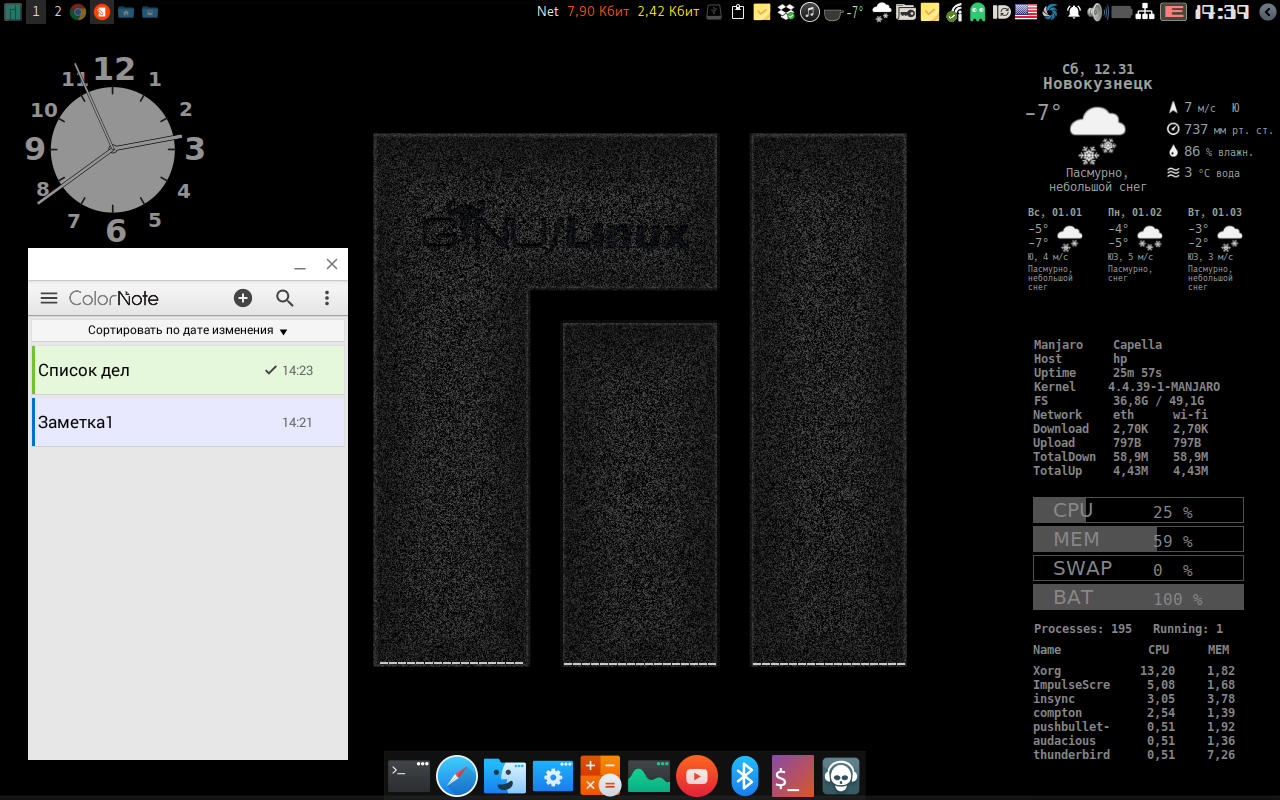This screenshot has width=1280, height=800.
Task: Click the notification bell in system tray
Action: pos(1074,12)
